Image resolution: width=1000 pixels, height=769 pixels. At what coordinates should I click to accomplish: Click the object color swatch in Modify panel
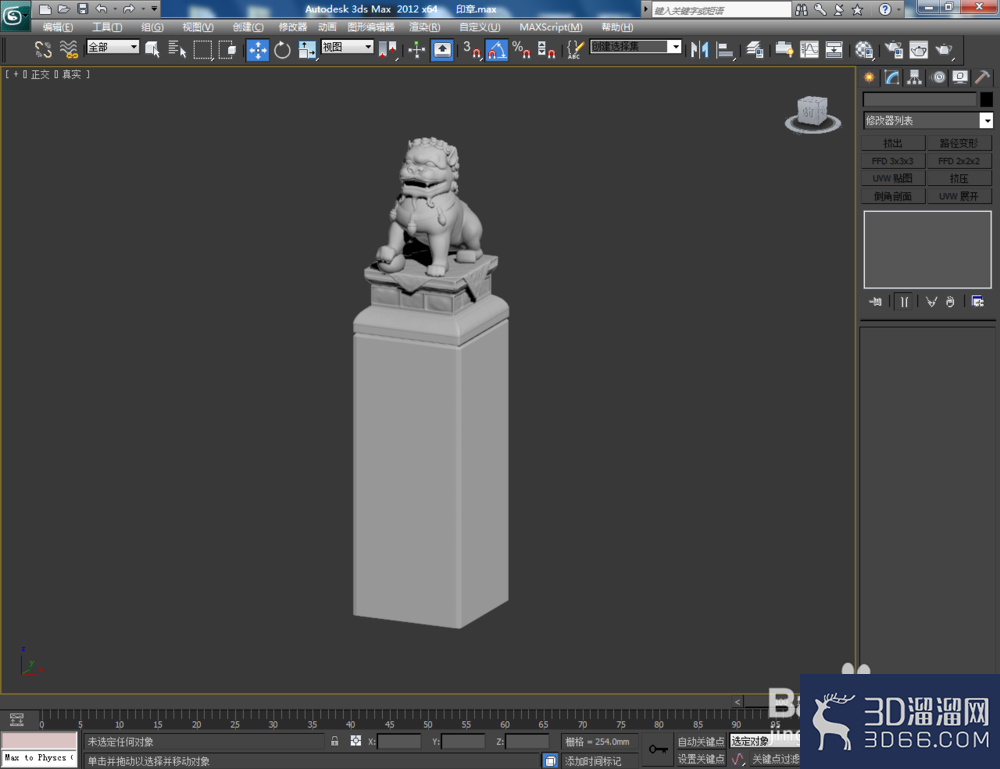tap(986, 99)
